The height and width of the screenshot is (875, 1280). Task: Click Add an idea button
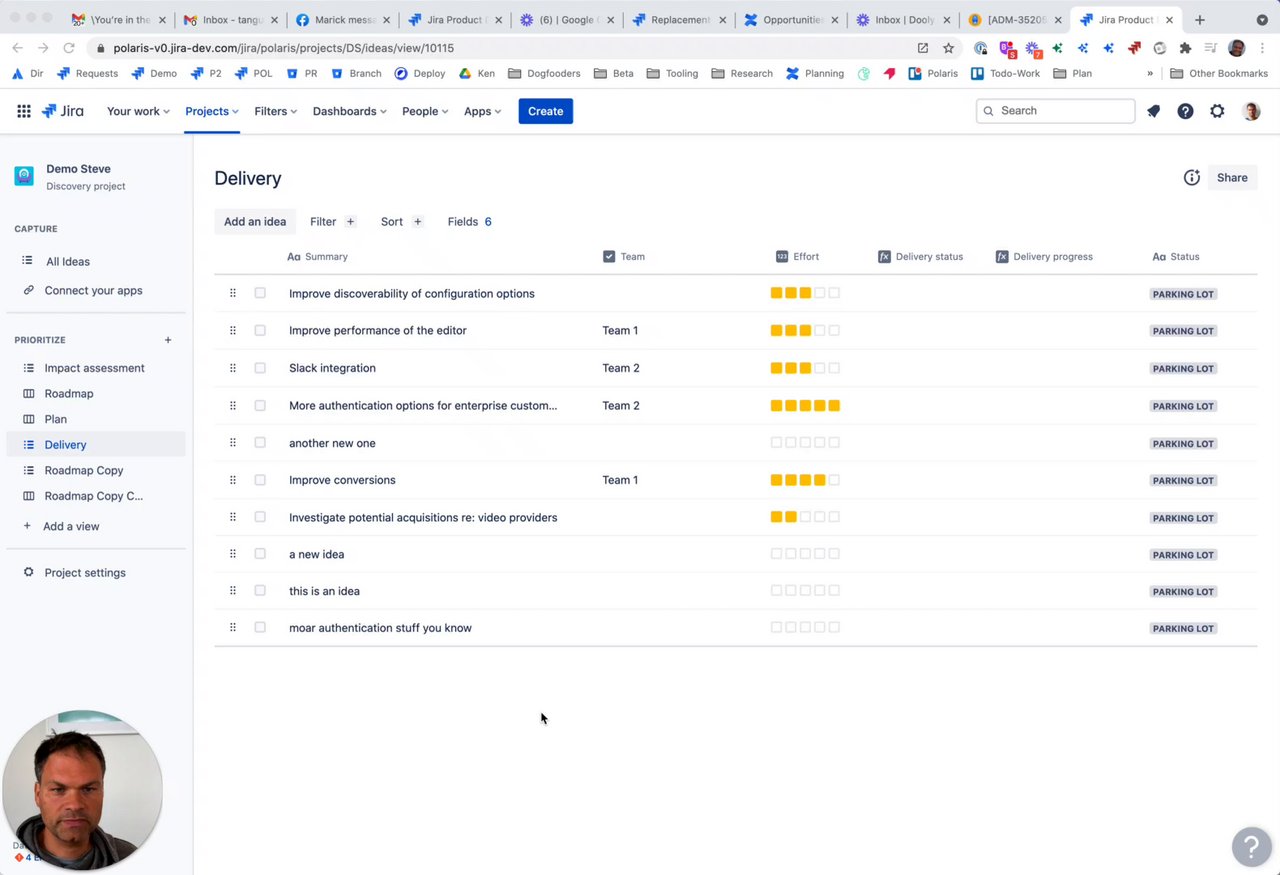(255, 222)
